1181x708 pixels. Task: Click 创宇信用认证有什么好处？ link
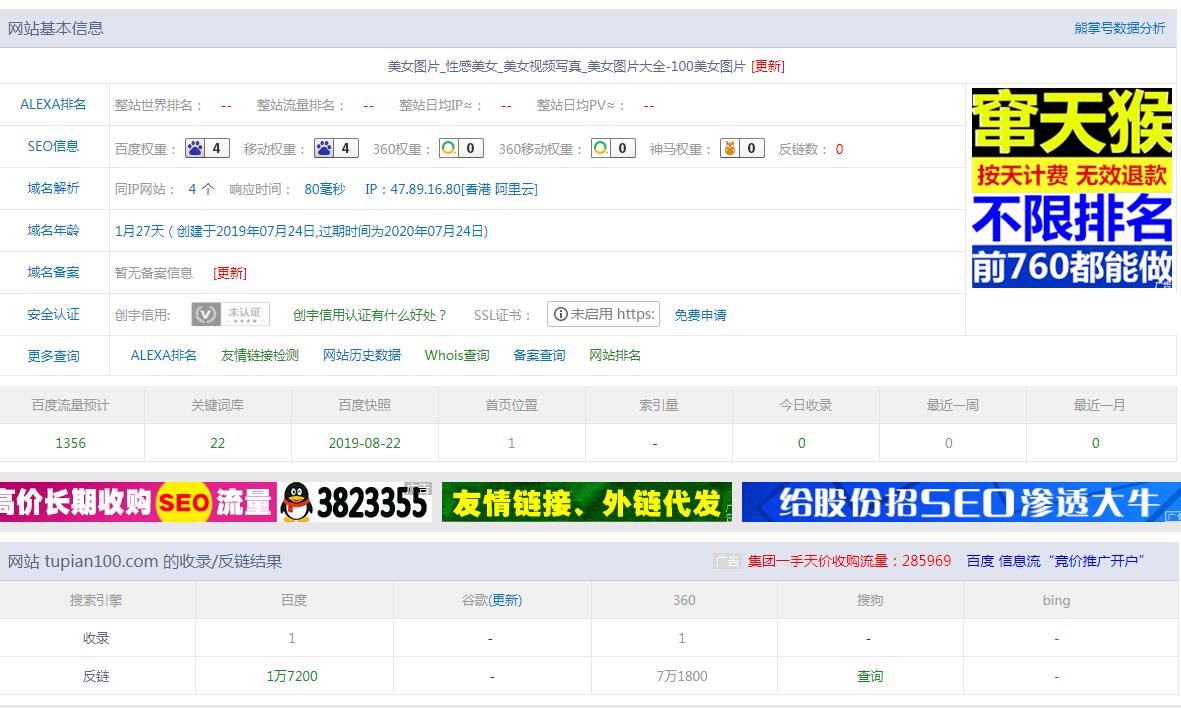pos(370,315)
